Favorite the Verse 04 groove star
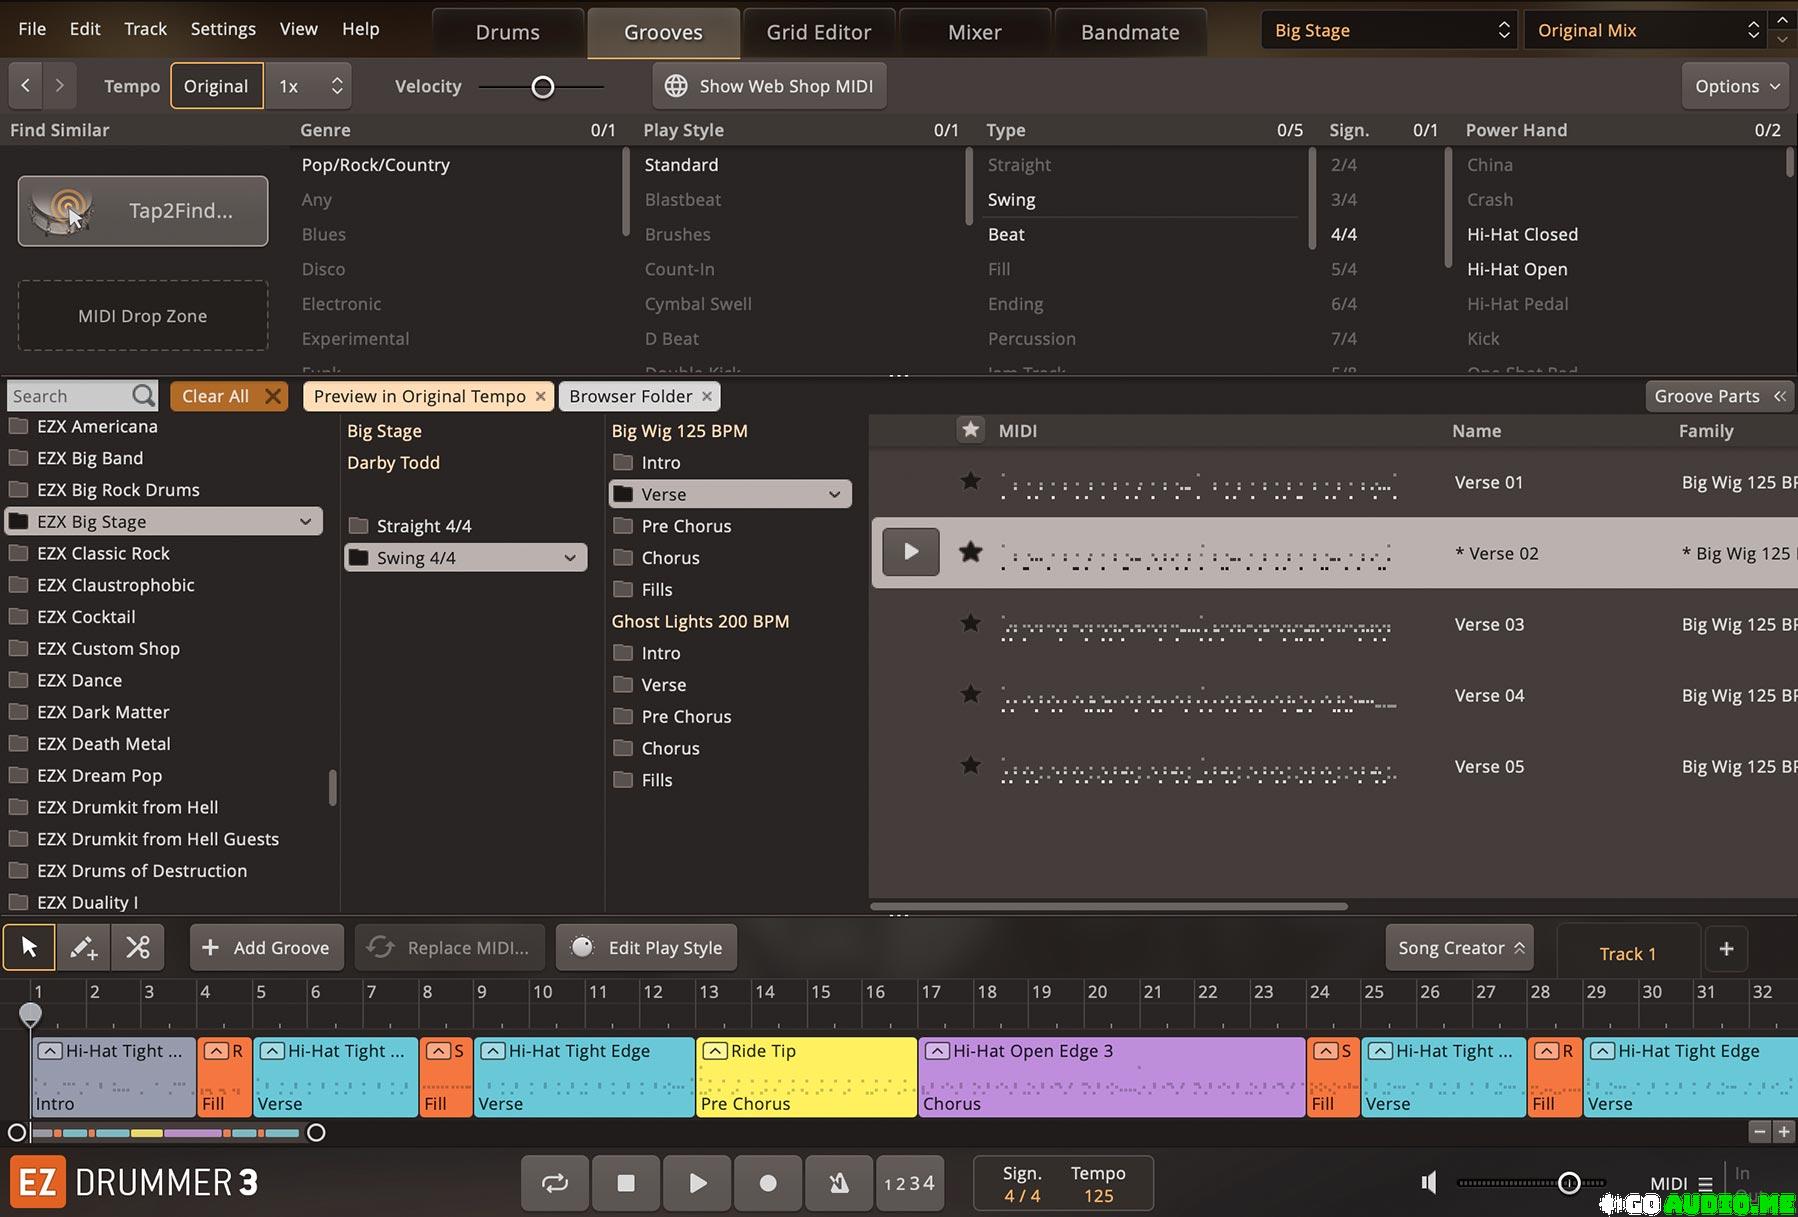The image size is (1798, 1217). 970,694
